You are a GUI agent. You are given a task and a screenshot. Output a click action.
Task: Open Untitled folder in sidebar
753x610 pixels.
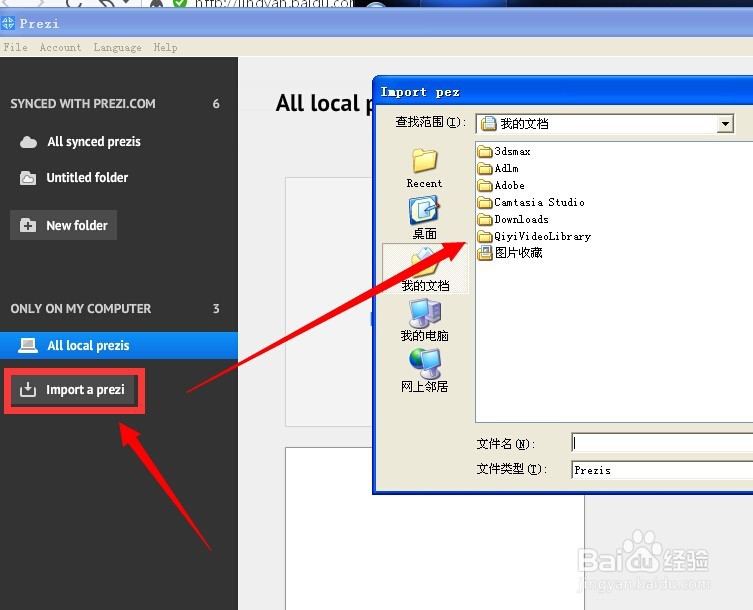coord(87,178)
